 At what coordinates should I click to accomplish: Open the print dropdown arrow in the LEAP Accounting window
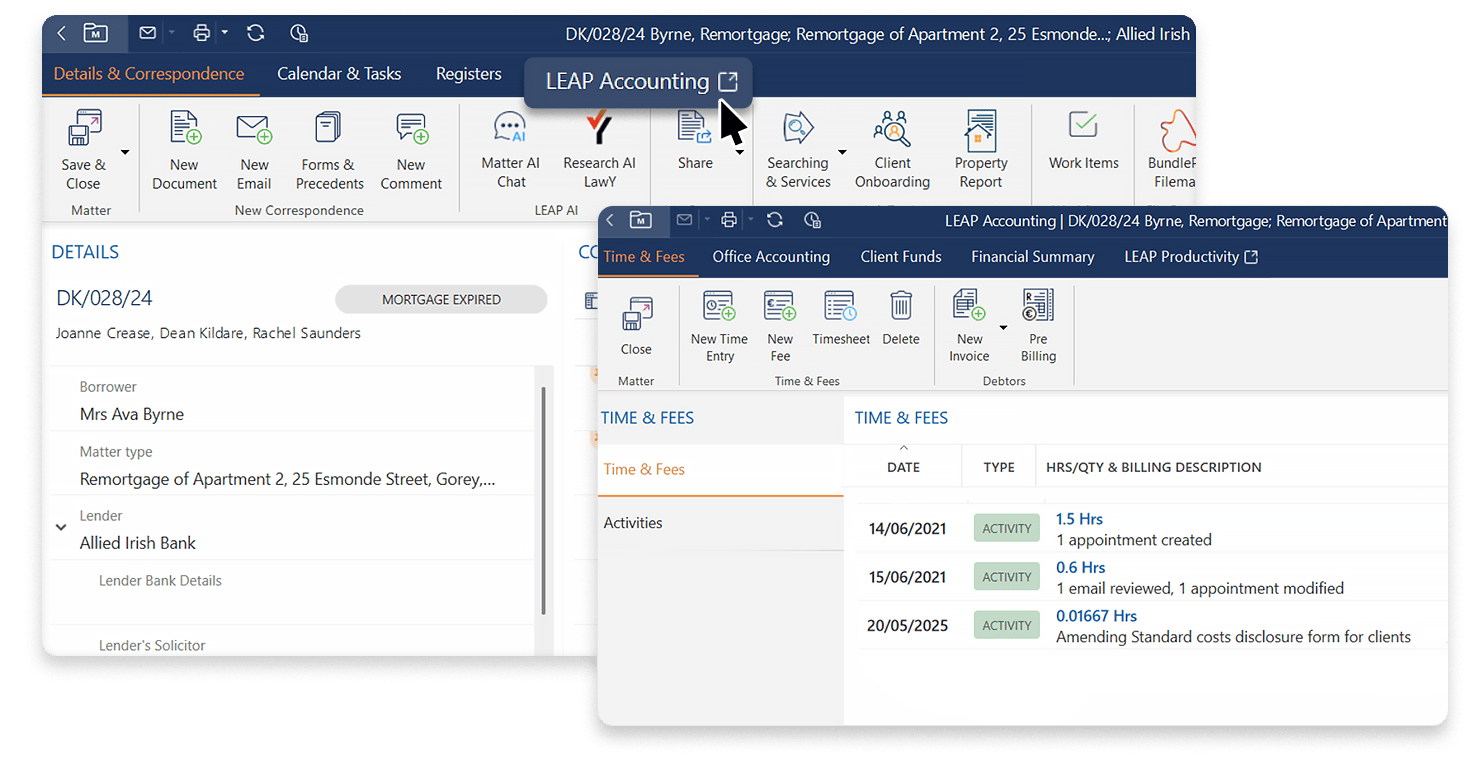[751, 220]
